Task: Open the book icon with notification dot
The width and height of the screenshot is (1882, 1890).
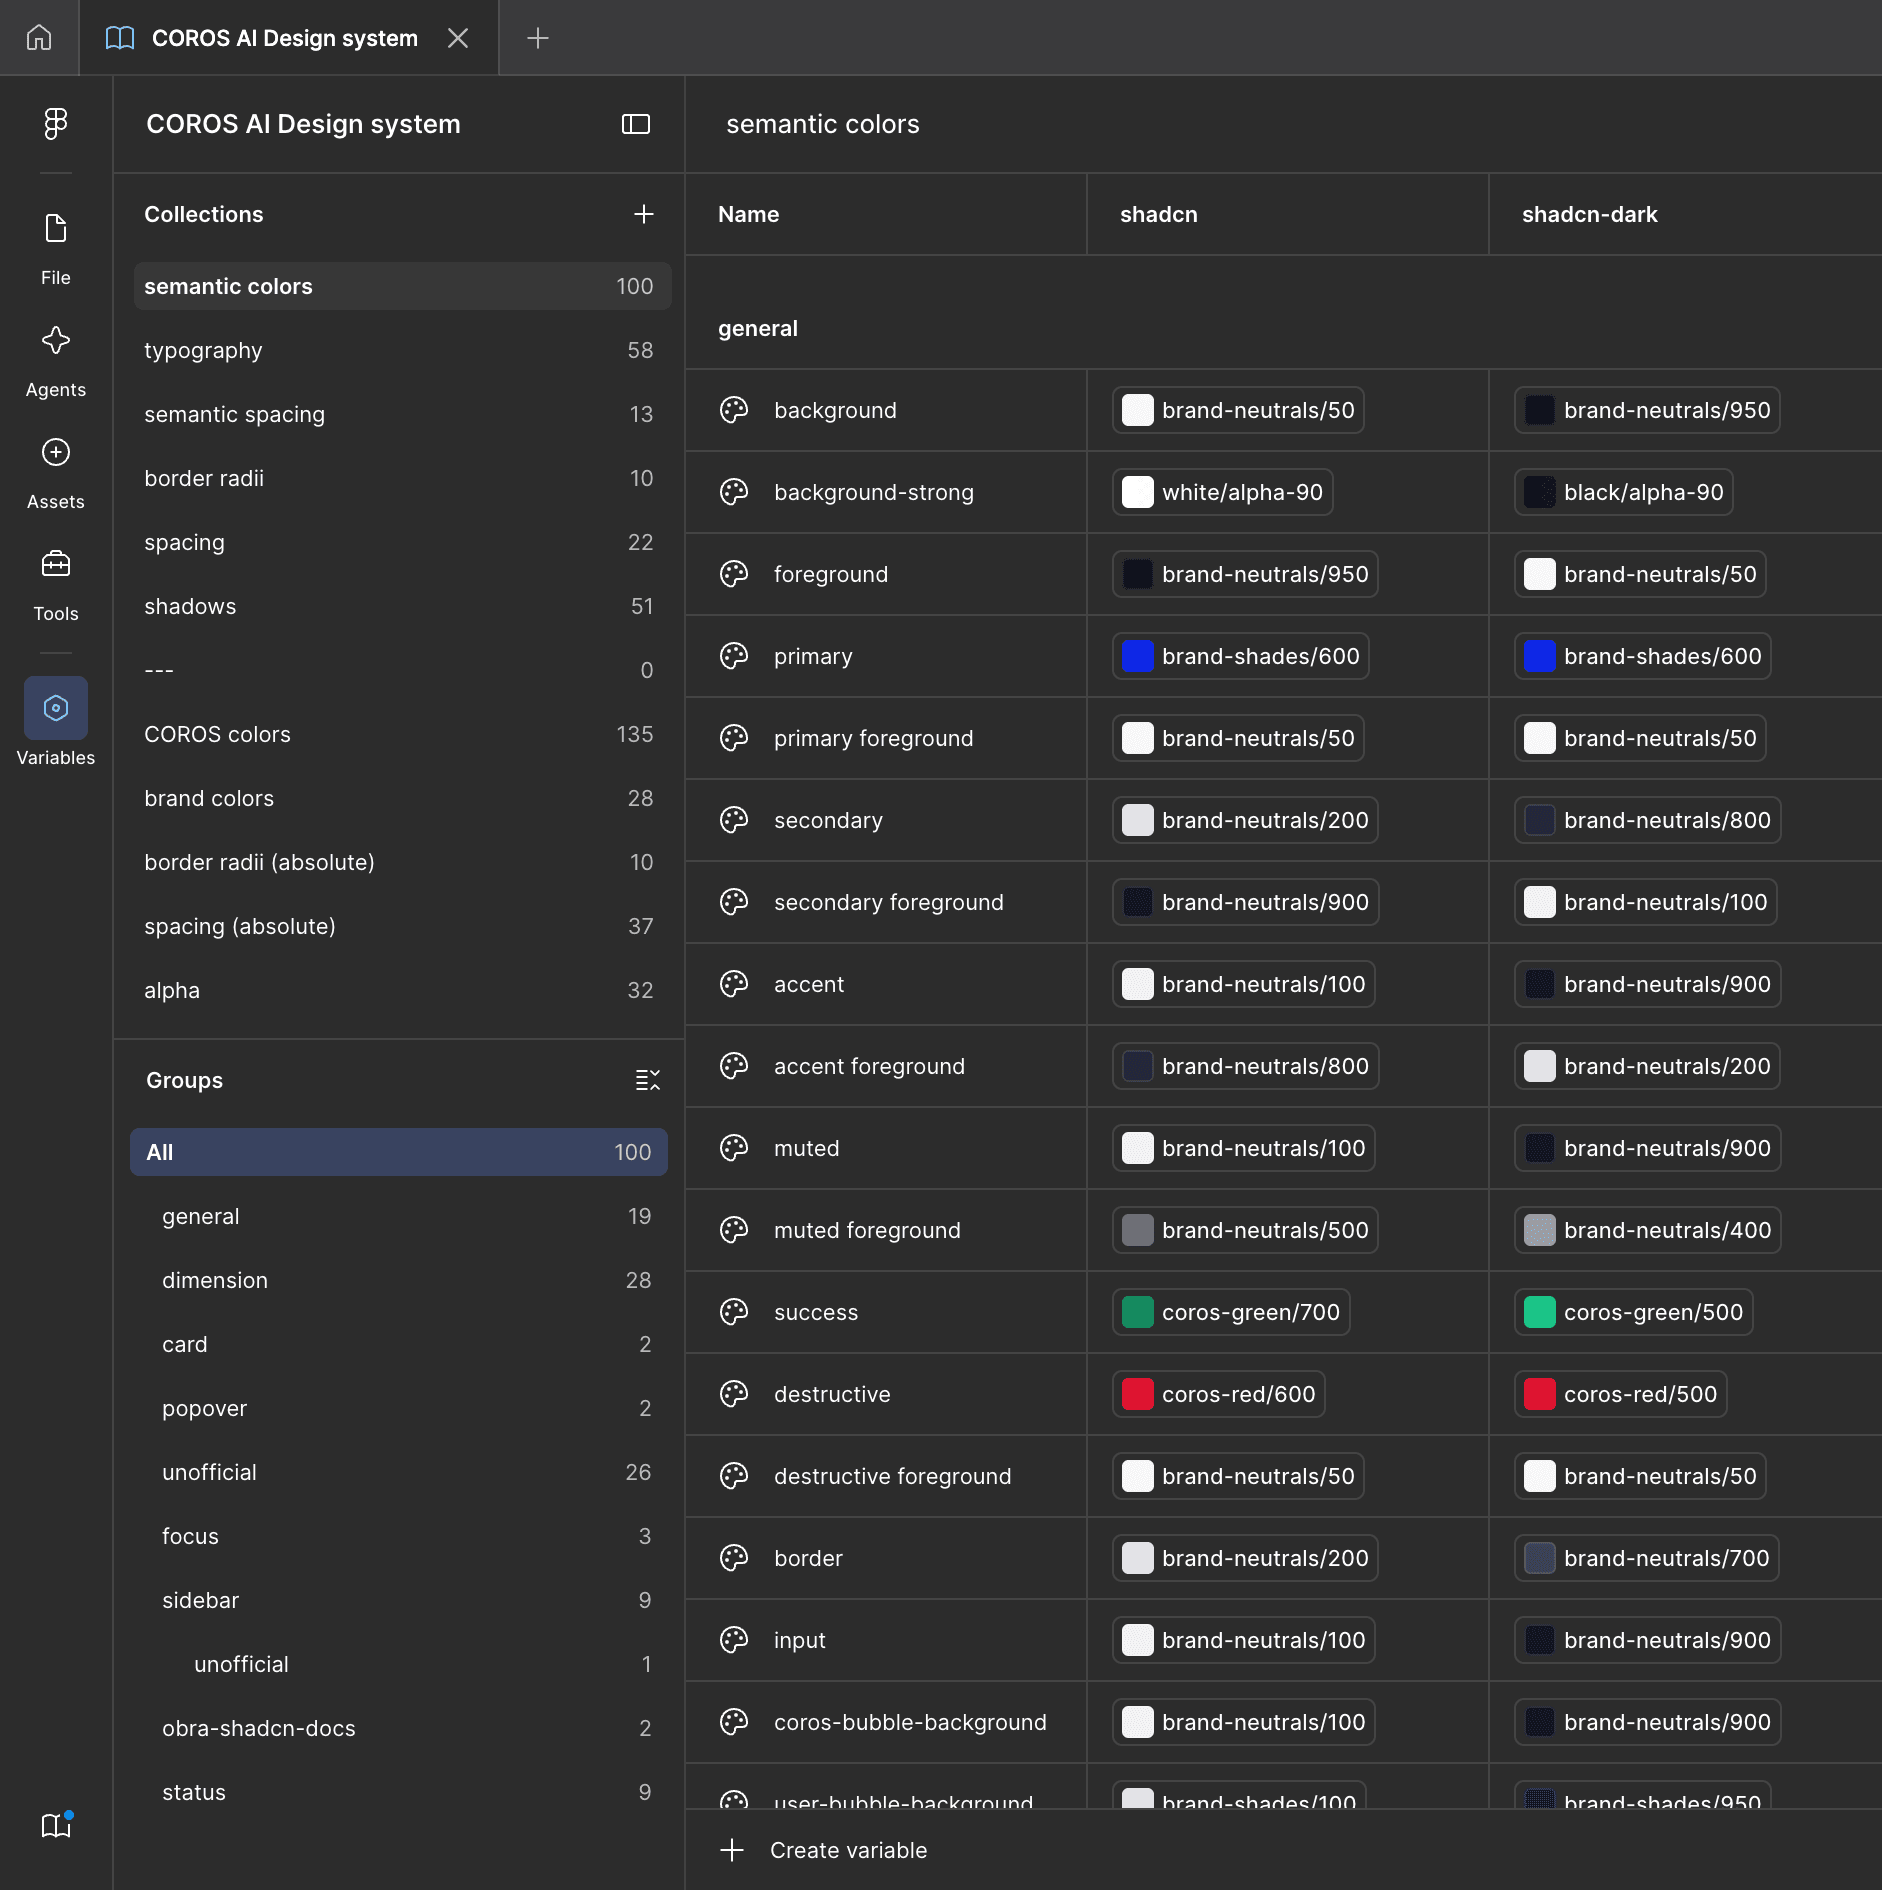Action: tap(56, 1826)
